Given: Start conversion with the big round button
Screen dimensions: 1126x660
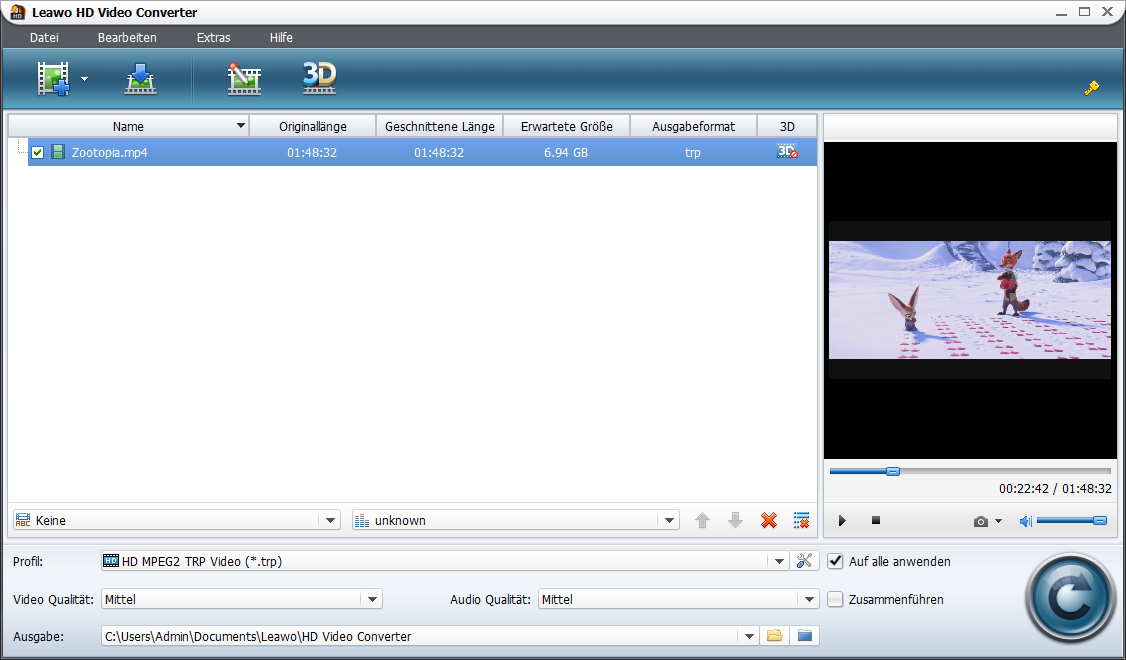Looking at the screenshot, I should pos(1071,598).
